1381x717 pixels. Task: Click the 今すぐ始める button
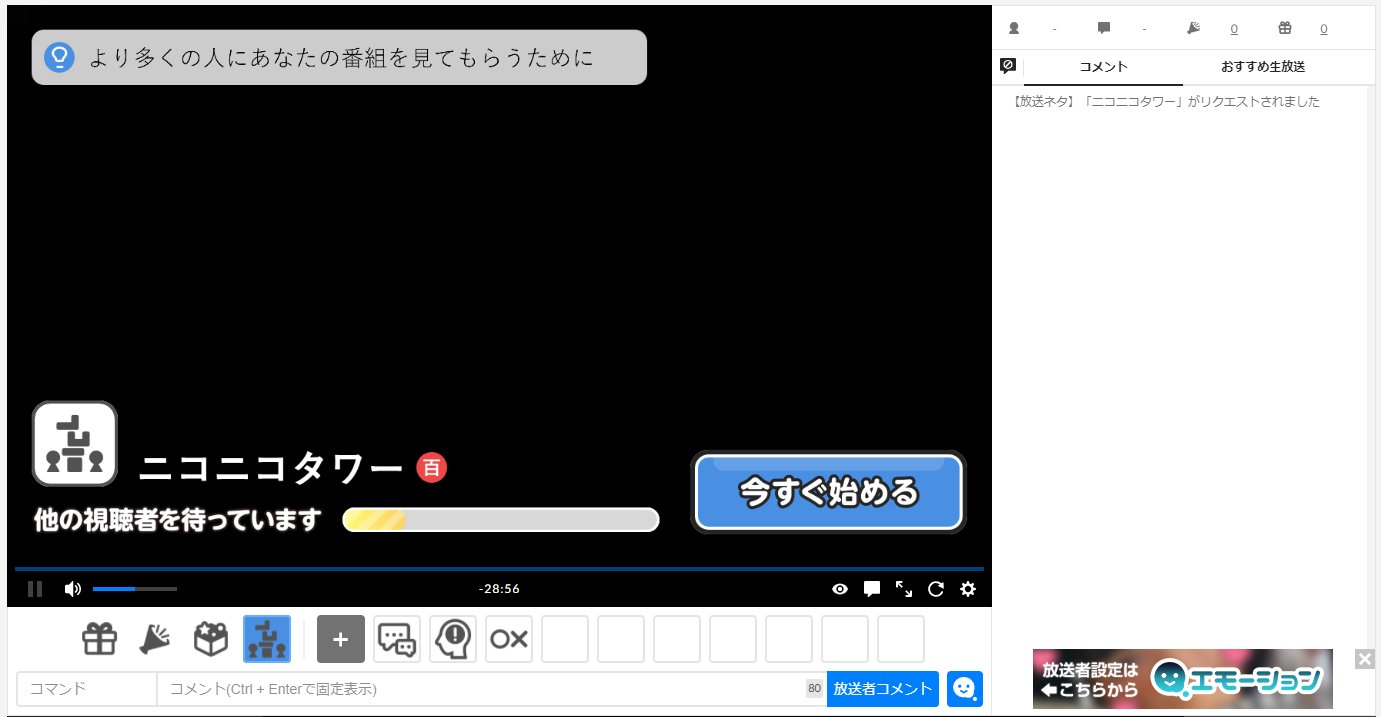coord(829,492)
